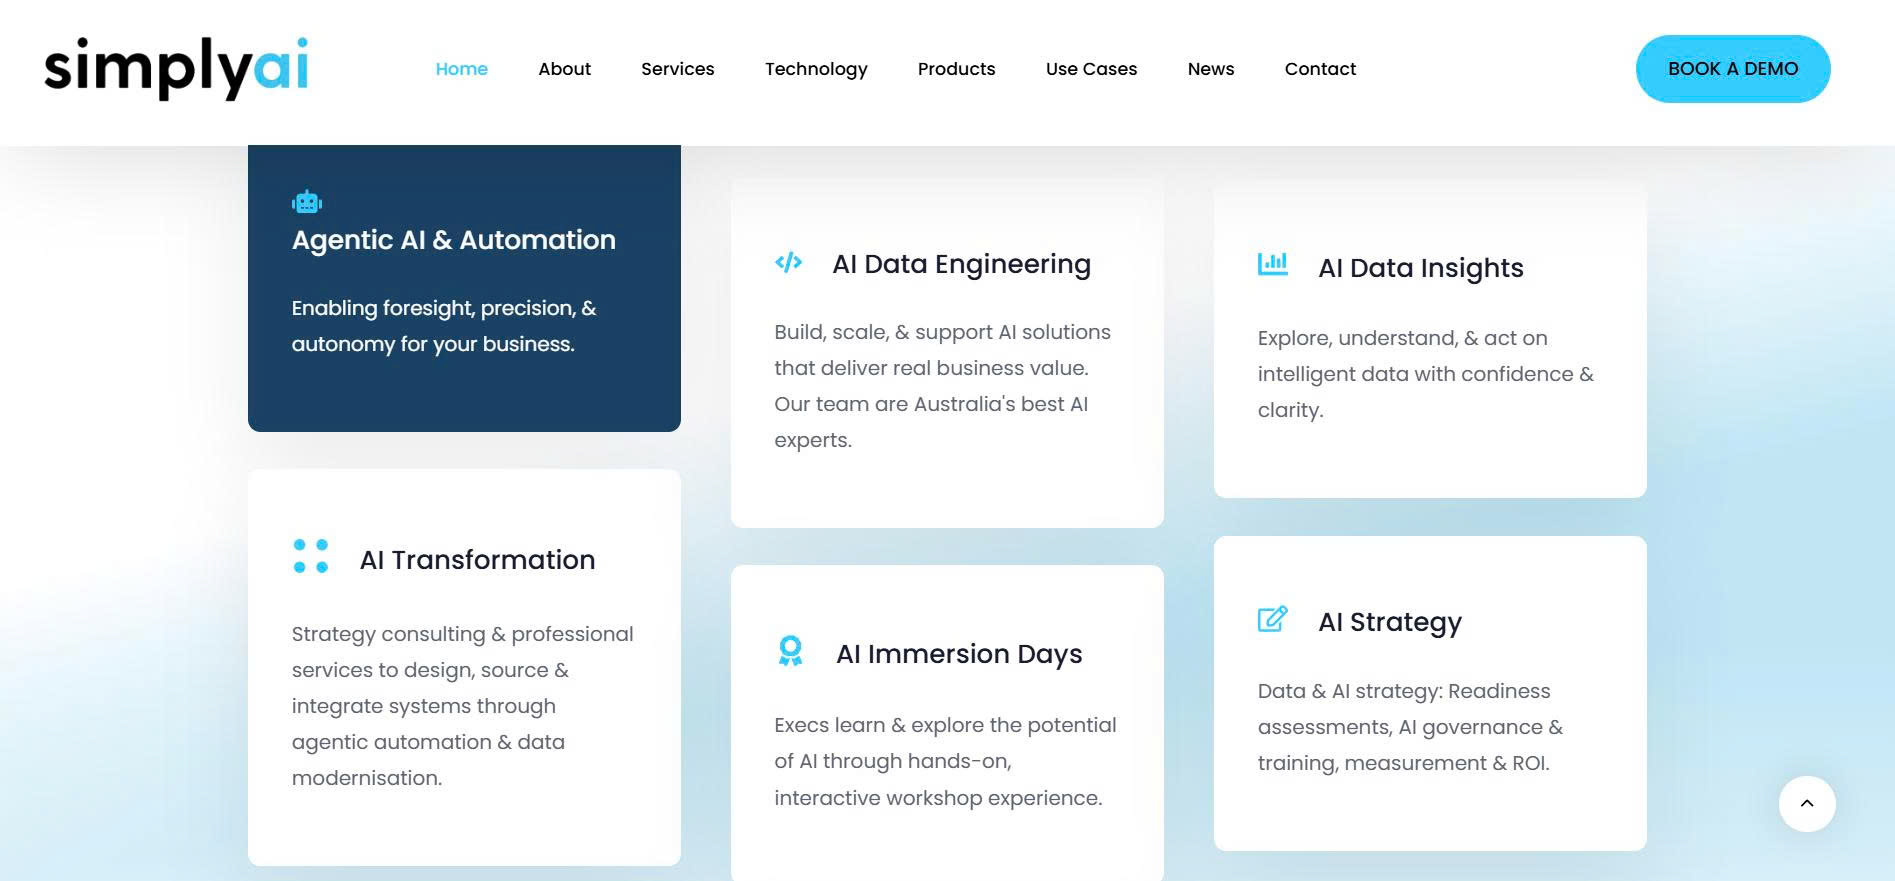The height and width of the screenshot is (881, 1895).
Task: Open the AI Strategy heading
Action: point(1390,622)
